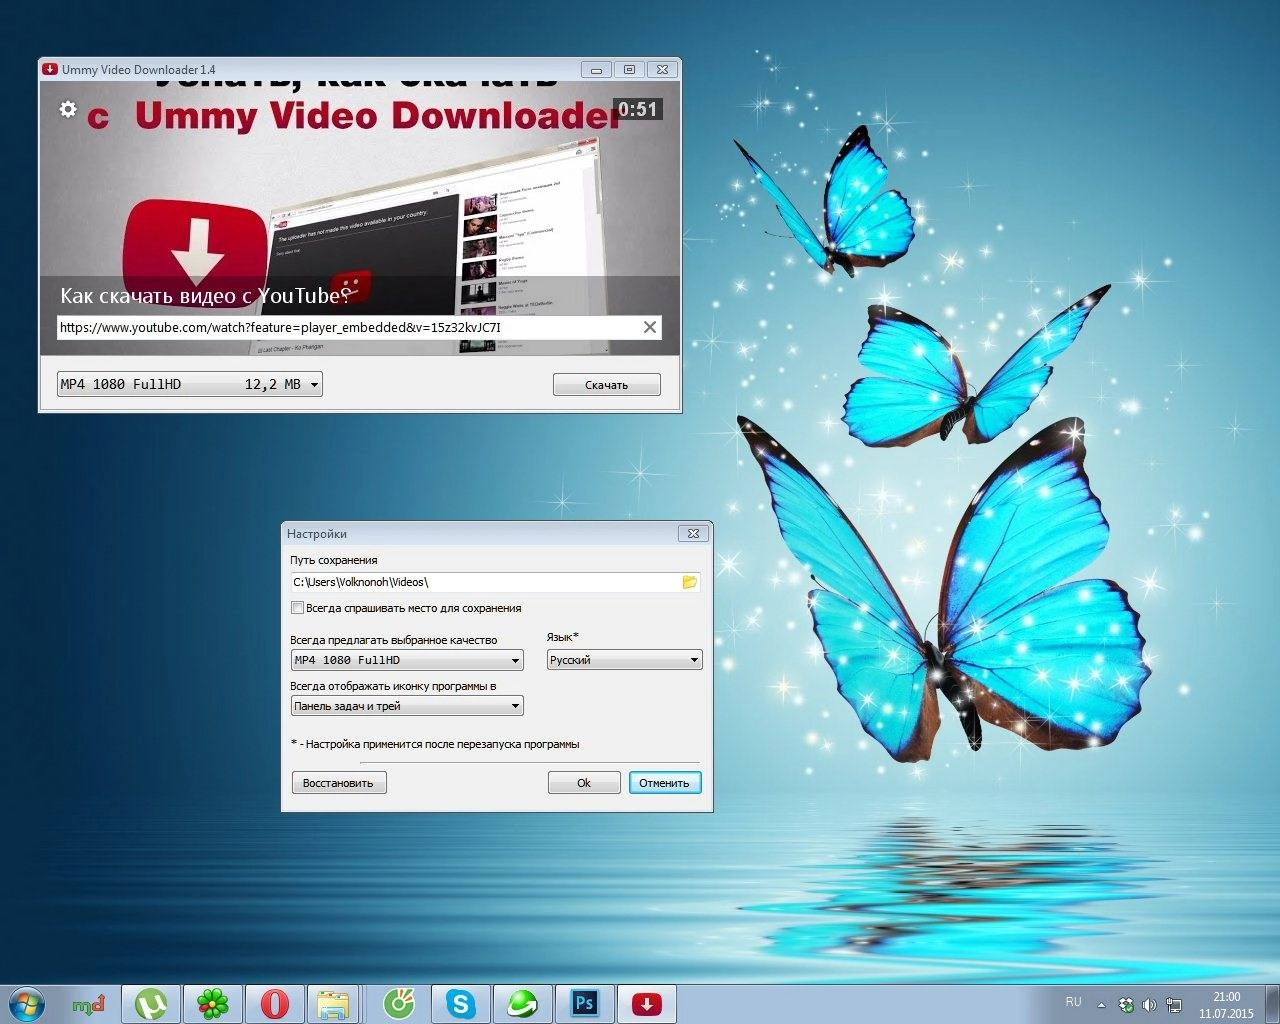This screenshot has width=1280, height=1024.
Task: Confirm settings with the Ok button
Action: click(x=584, y=783)
